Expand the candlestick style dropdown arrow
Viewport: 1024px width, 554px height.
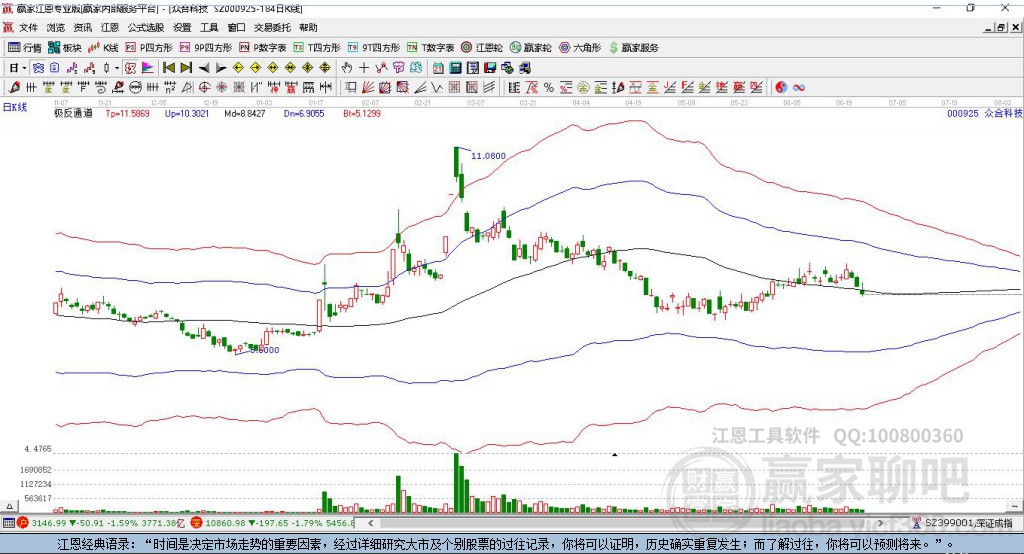(116, 68)
